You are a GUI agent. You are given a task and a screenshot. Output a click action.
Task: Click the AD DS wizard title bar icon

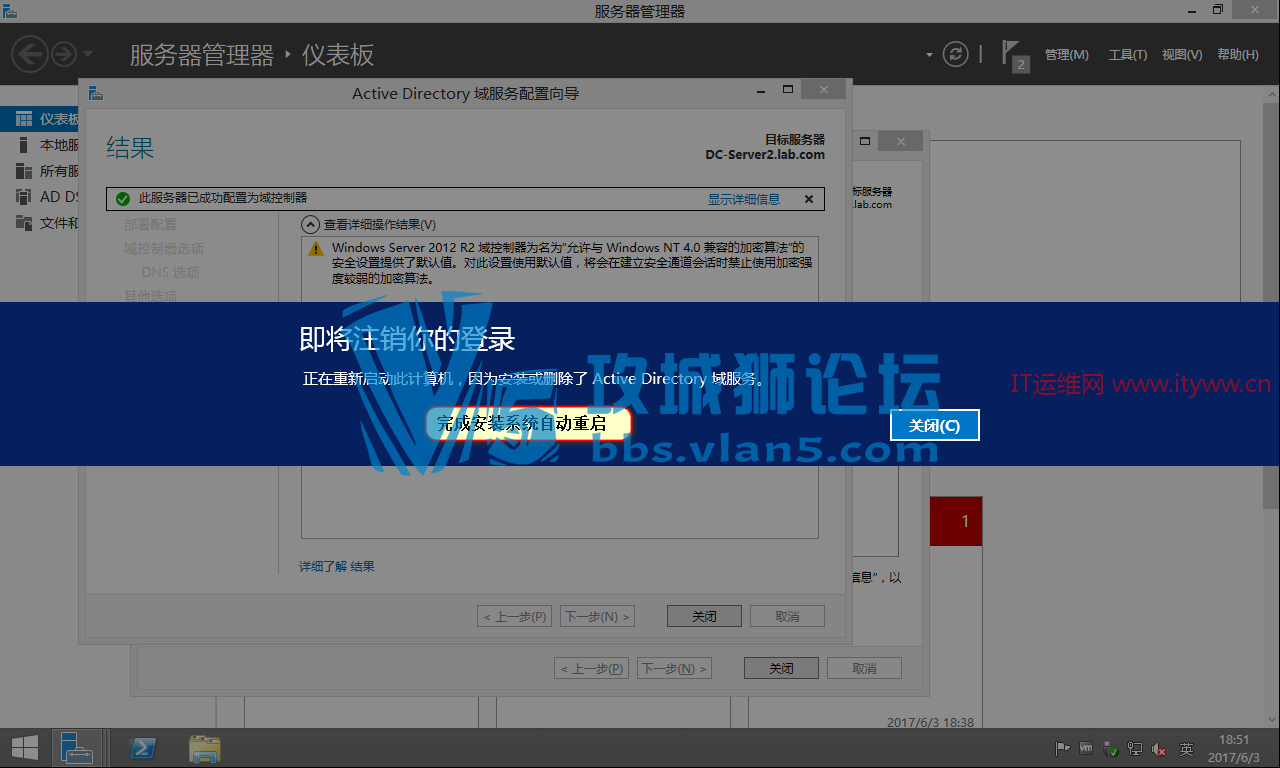click(95, 93)
